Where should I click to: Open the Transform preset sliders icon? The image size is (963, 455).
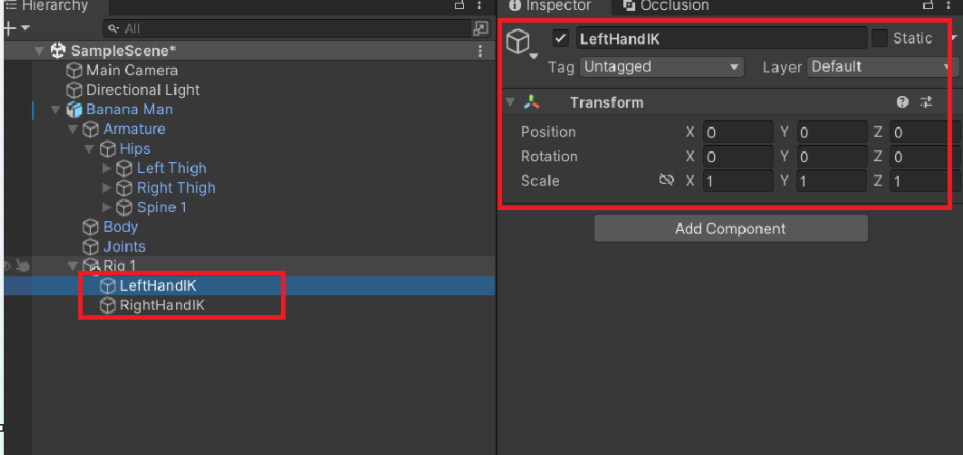[926, 103]
